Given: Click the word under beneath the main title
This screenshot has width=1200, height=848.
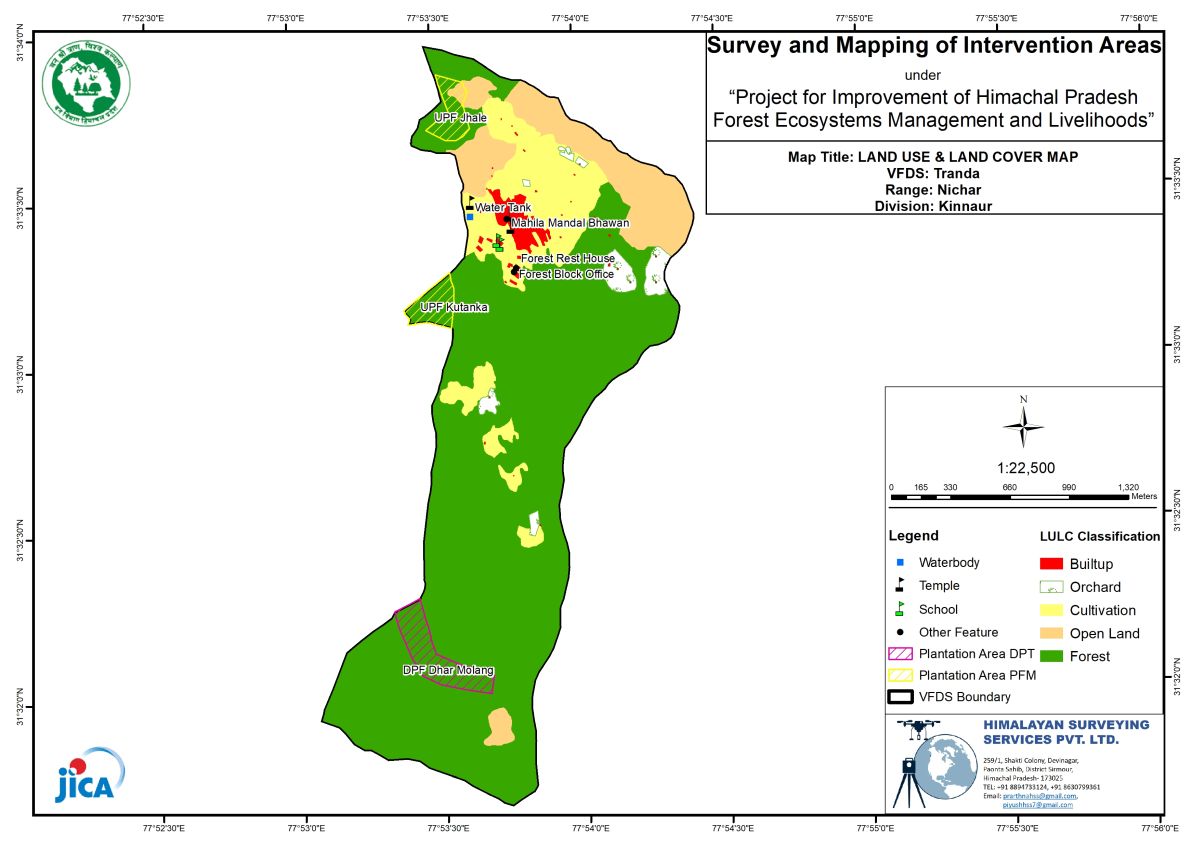Looking at the screenshot, I should coord(922,75).
